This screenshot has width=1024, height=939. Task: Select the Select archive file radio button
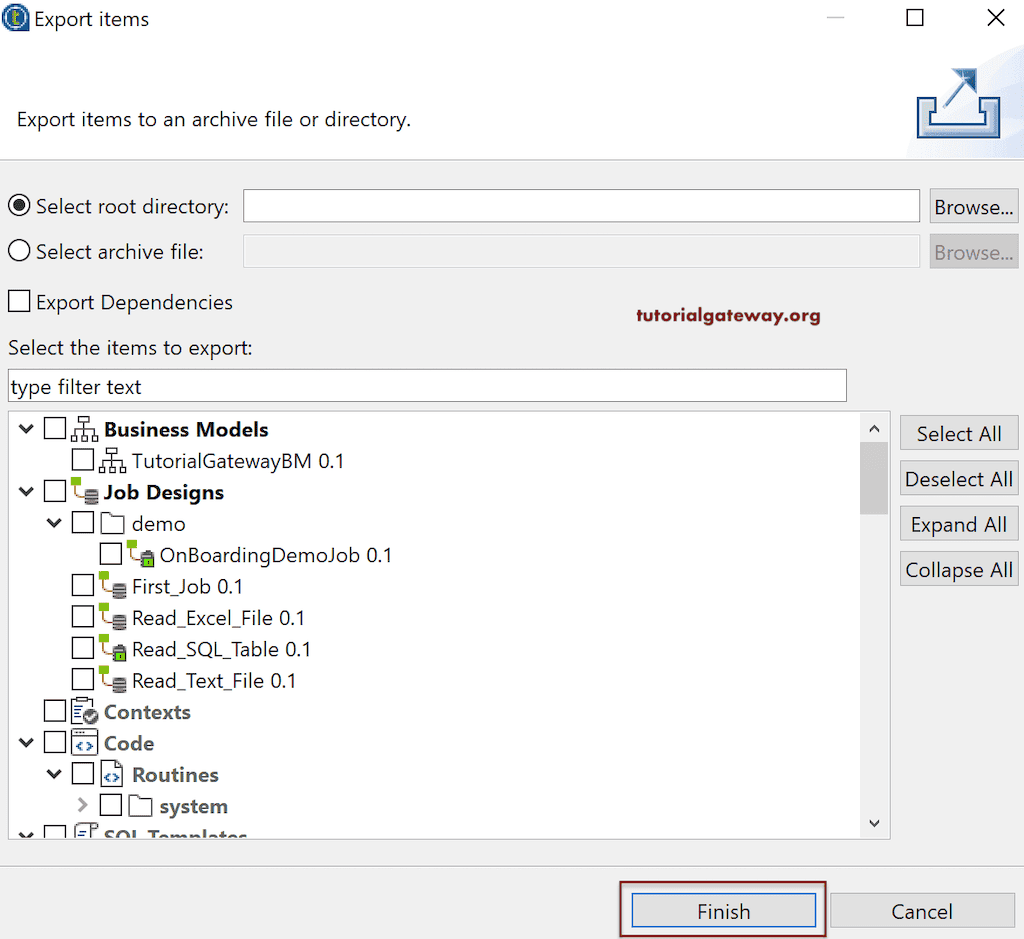tap(17, 251)
